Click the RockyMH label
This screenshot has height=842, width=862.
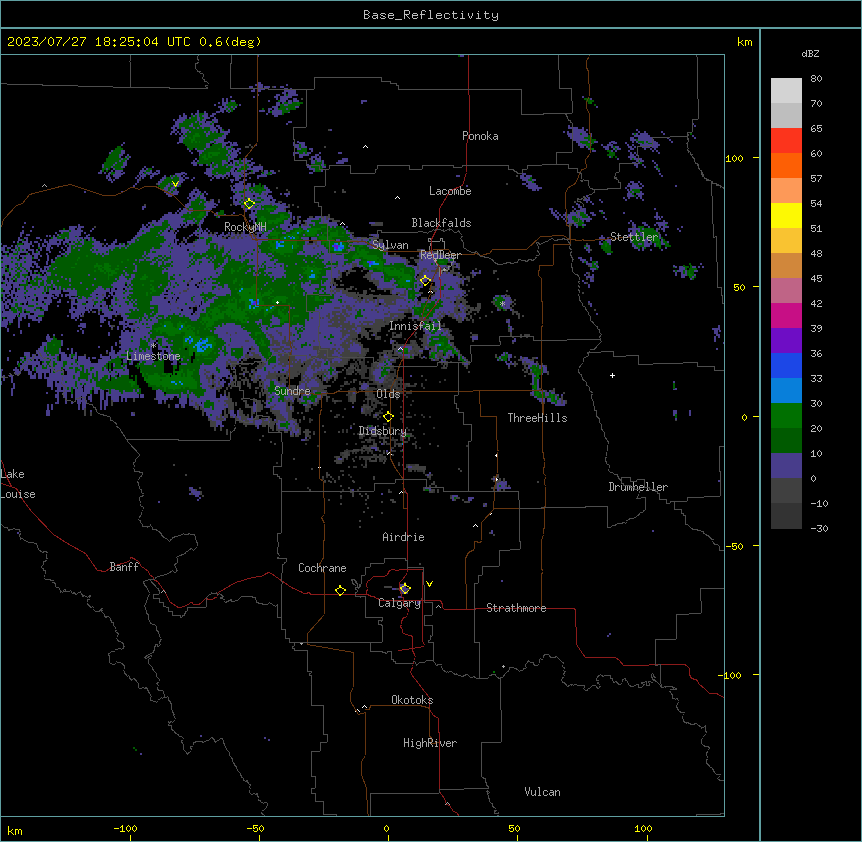[245, 227]
